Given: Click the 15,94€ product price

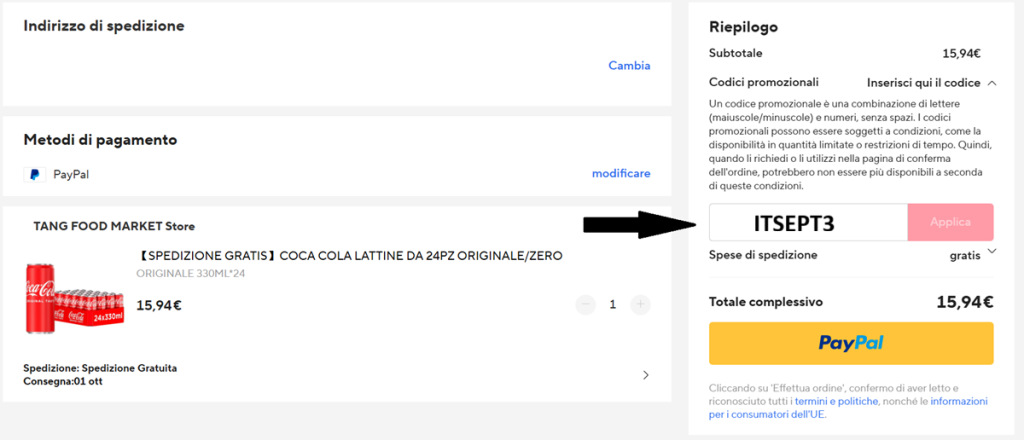Looking at the screenshot, I should coord(159,304).
